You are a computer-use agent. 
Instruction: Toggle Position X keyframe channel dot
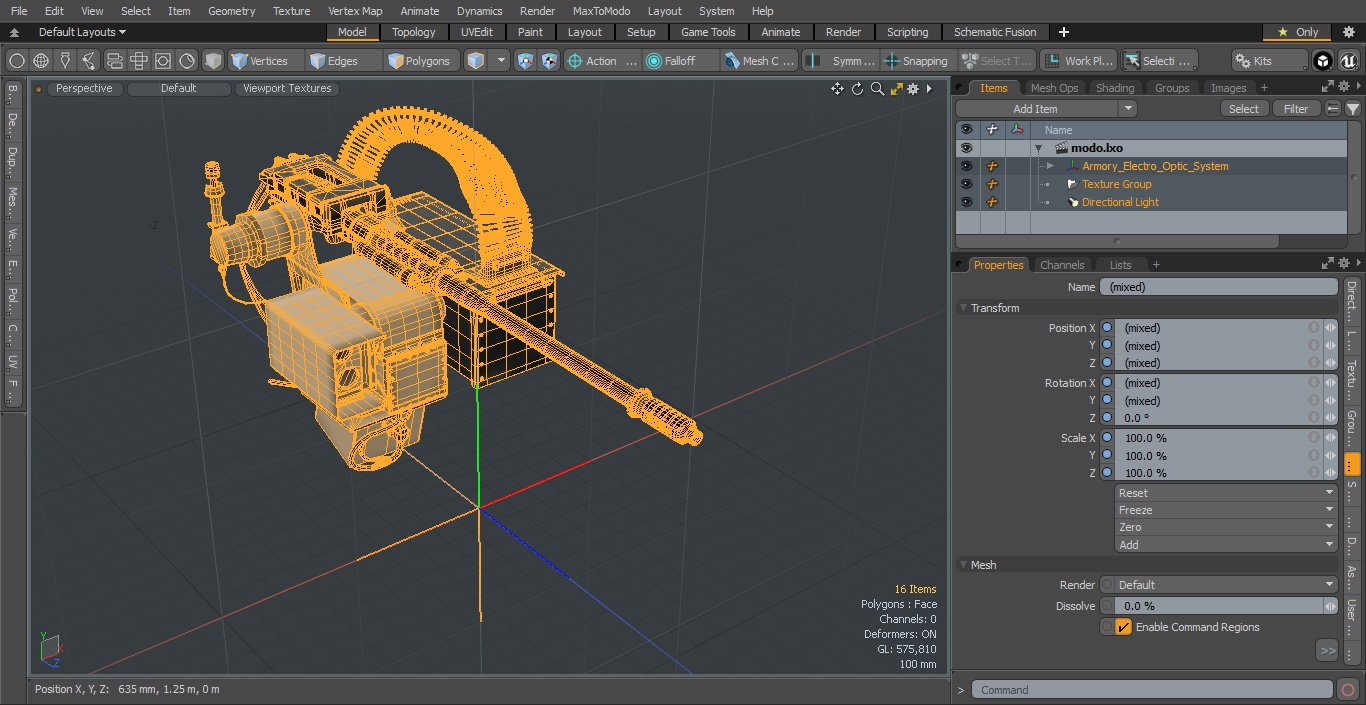point(1107,328)
